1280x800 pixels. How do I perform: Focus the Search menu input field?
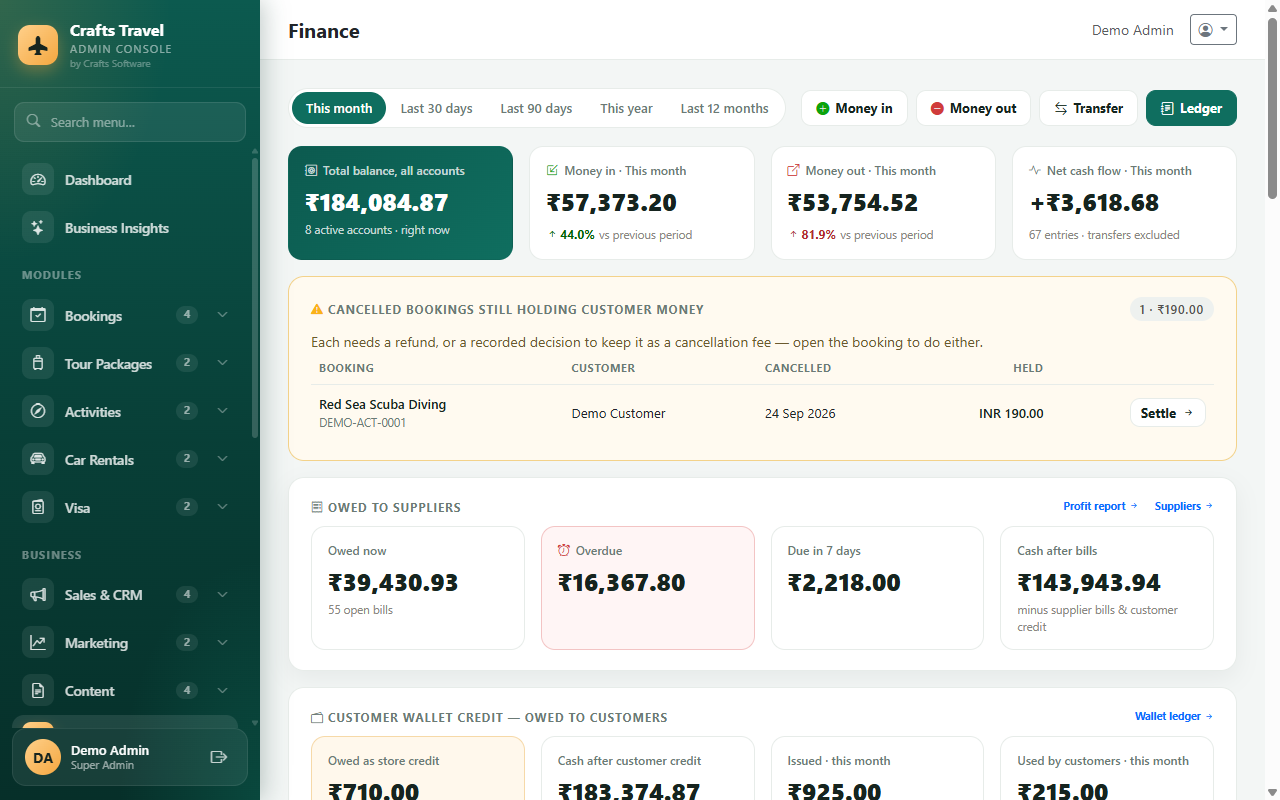click(130, 122)
